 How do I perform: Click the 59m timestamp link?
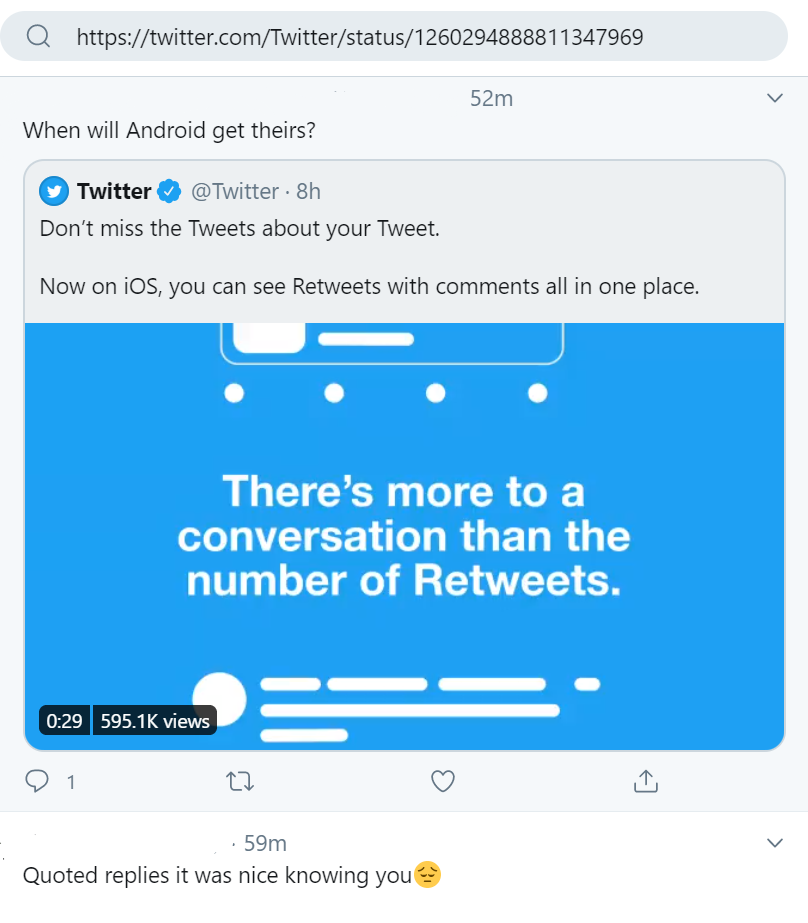point(265,843)
